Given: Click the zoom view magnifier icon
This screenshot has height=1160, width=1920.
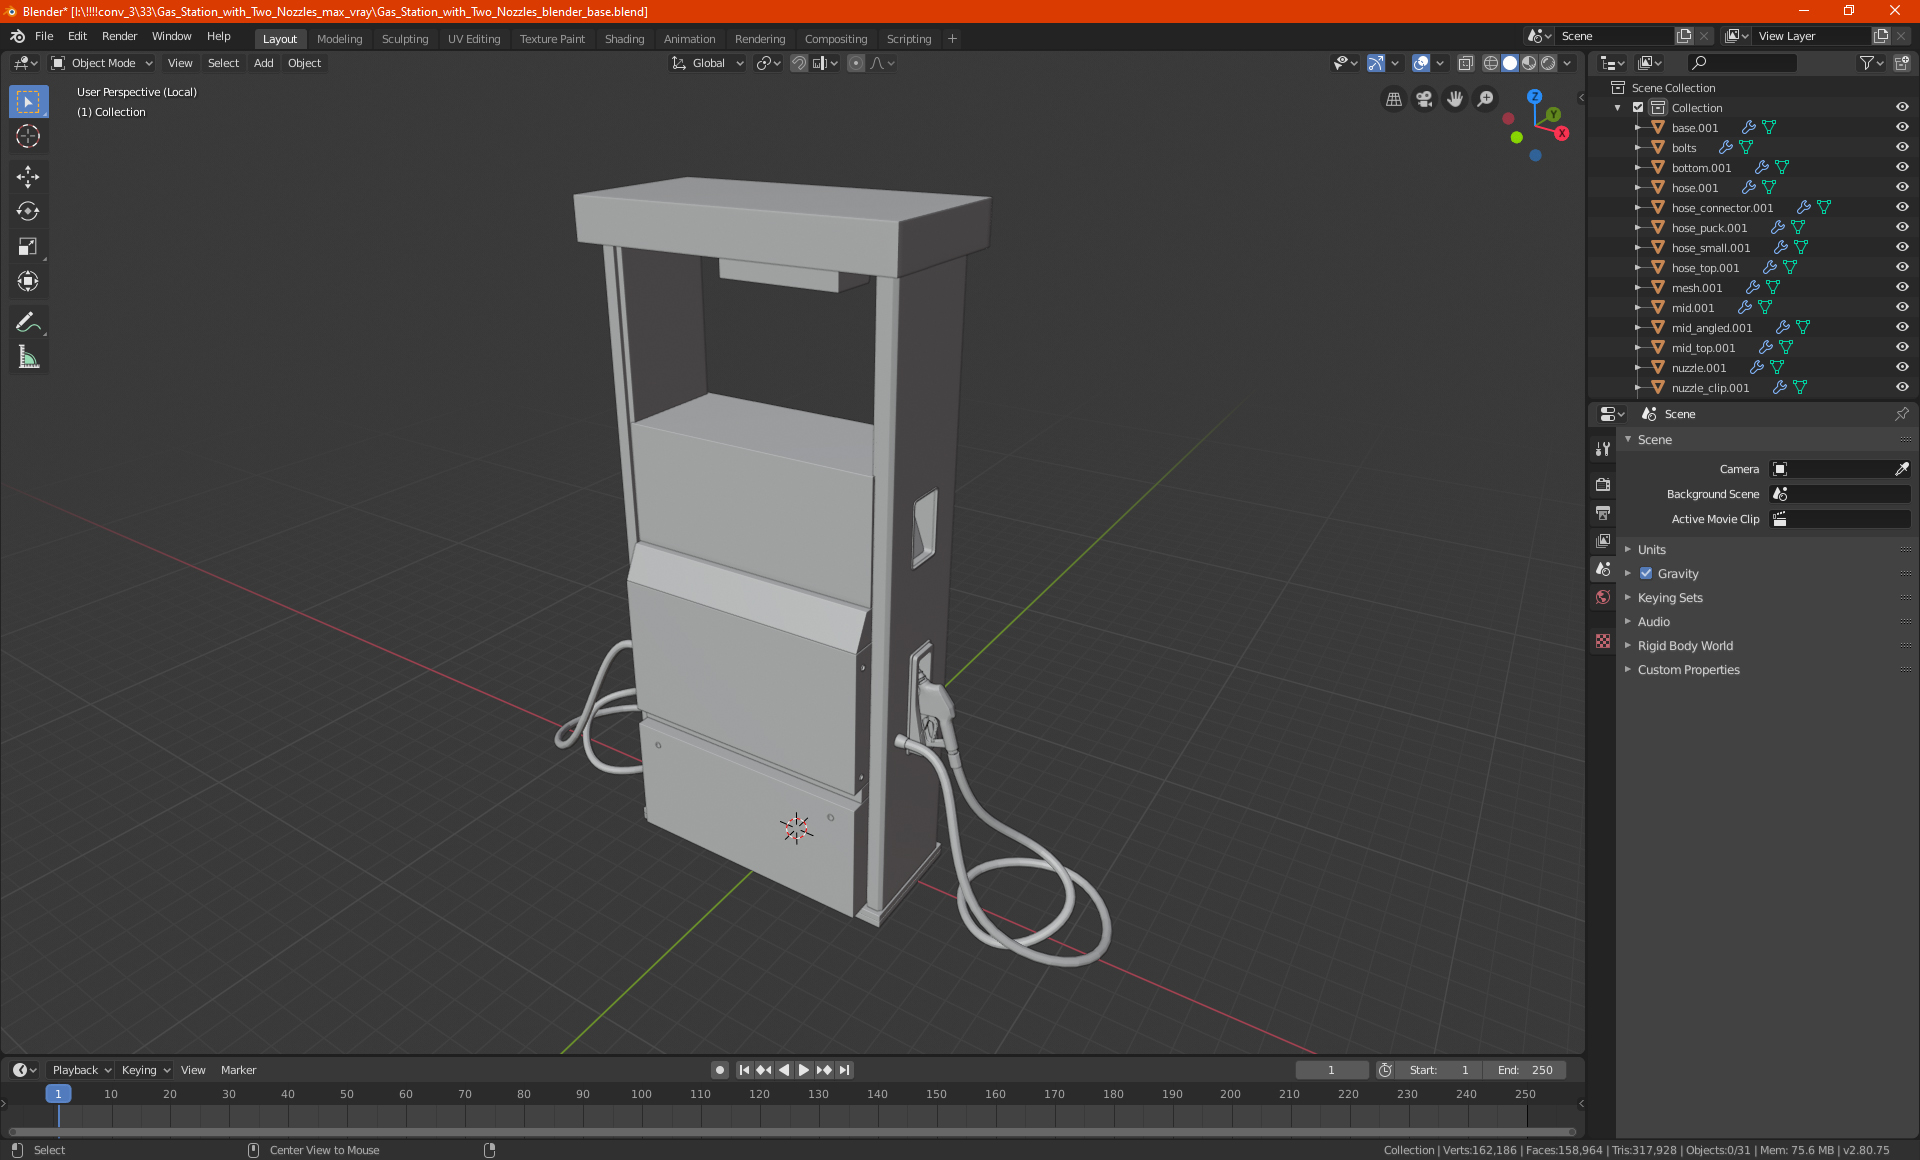Looking at the screenshot, I should point(1486,99).
